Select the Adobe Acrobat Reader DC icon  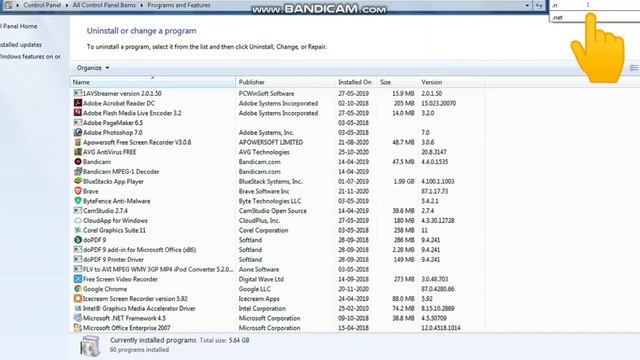click(78, 103)
